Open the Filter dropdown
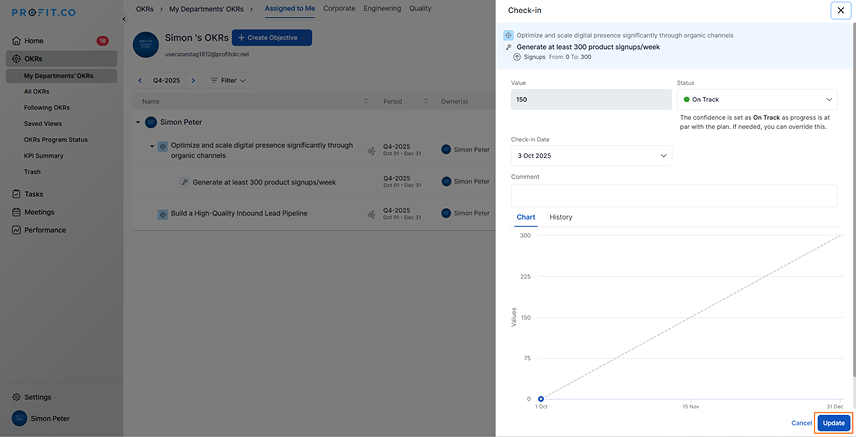Image resolution: width=856 pixels, height=437 pixels. [x=228, y=80]
